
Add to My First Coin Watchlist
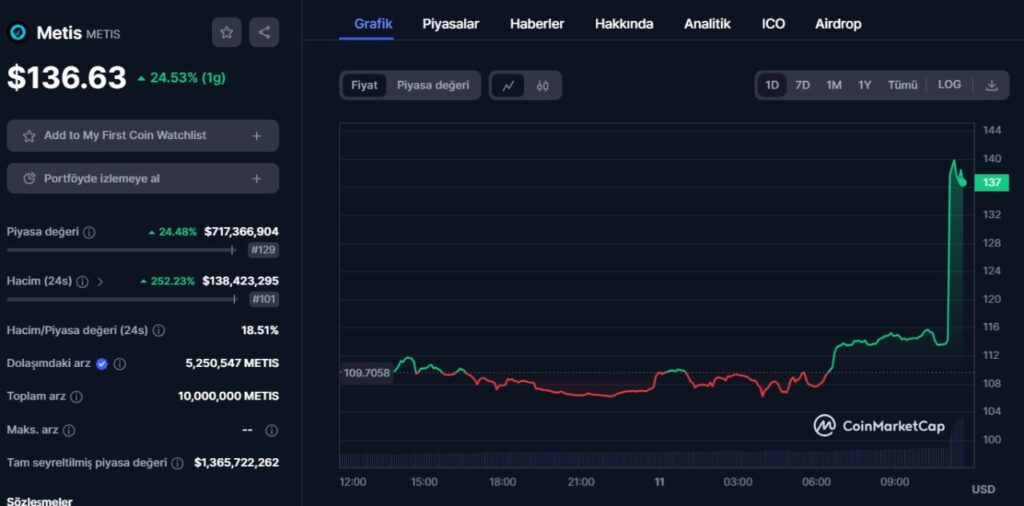click(143, 136)
